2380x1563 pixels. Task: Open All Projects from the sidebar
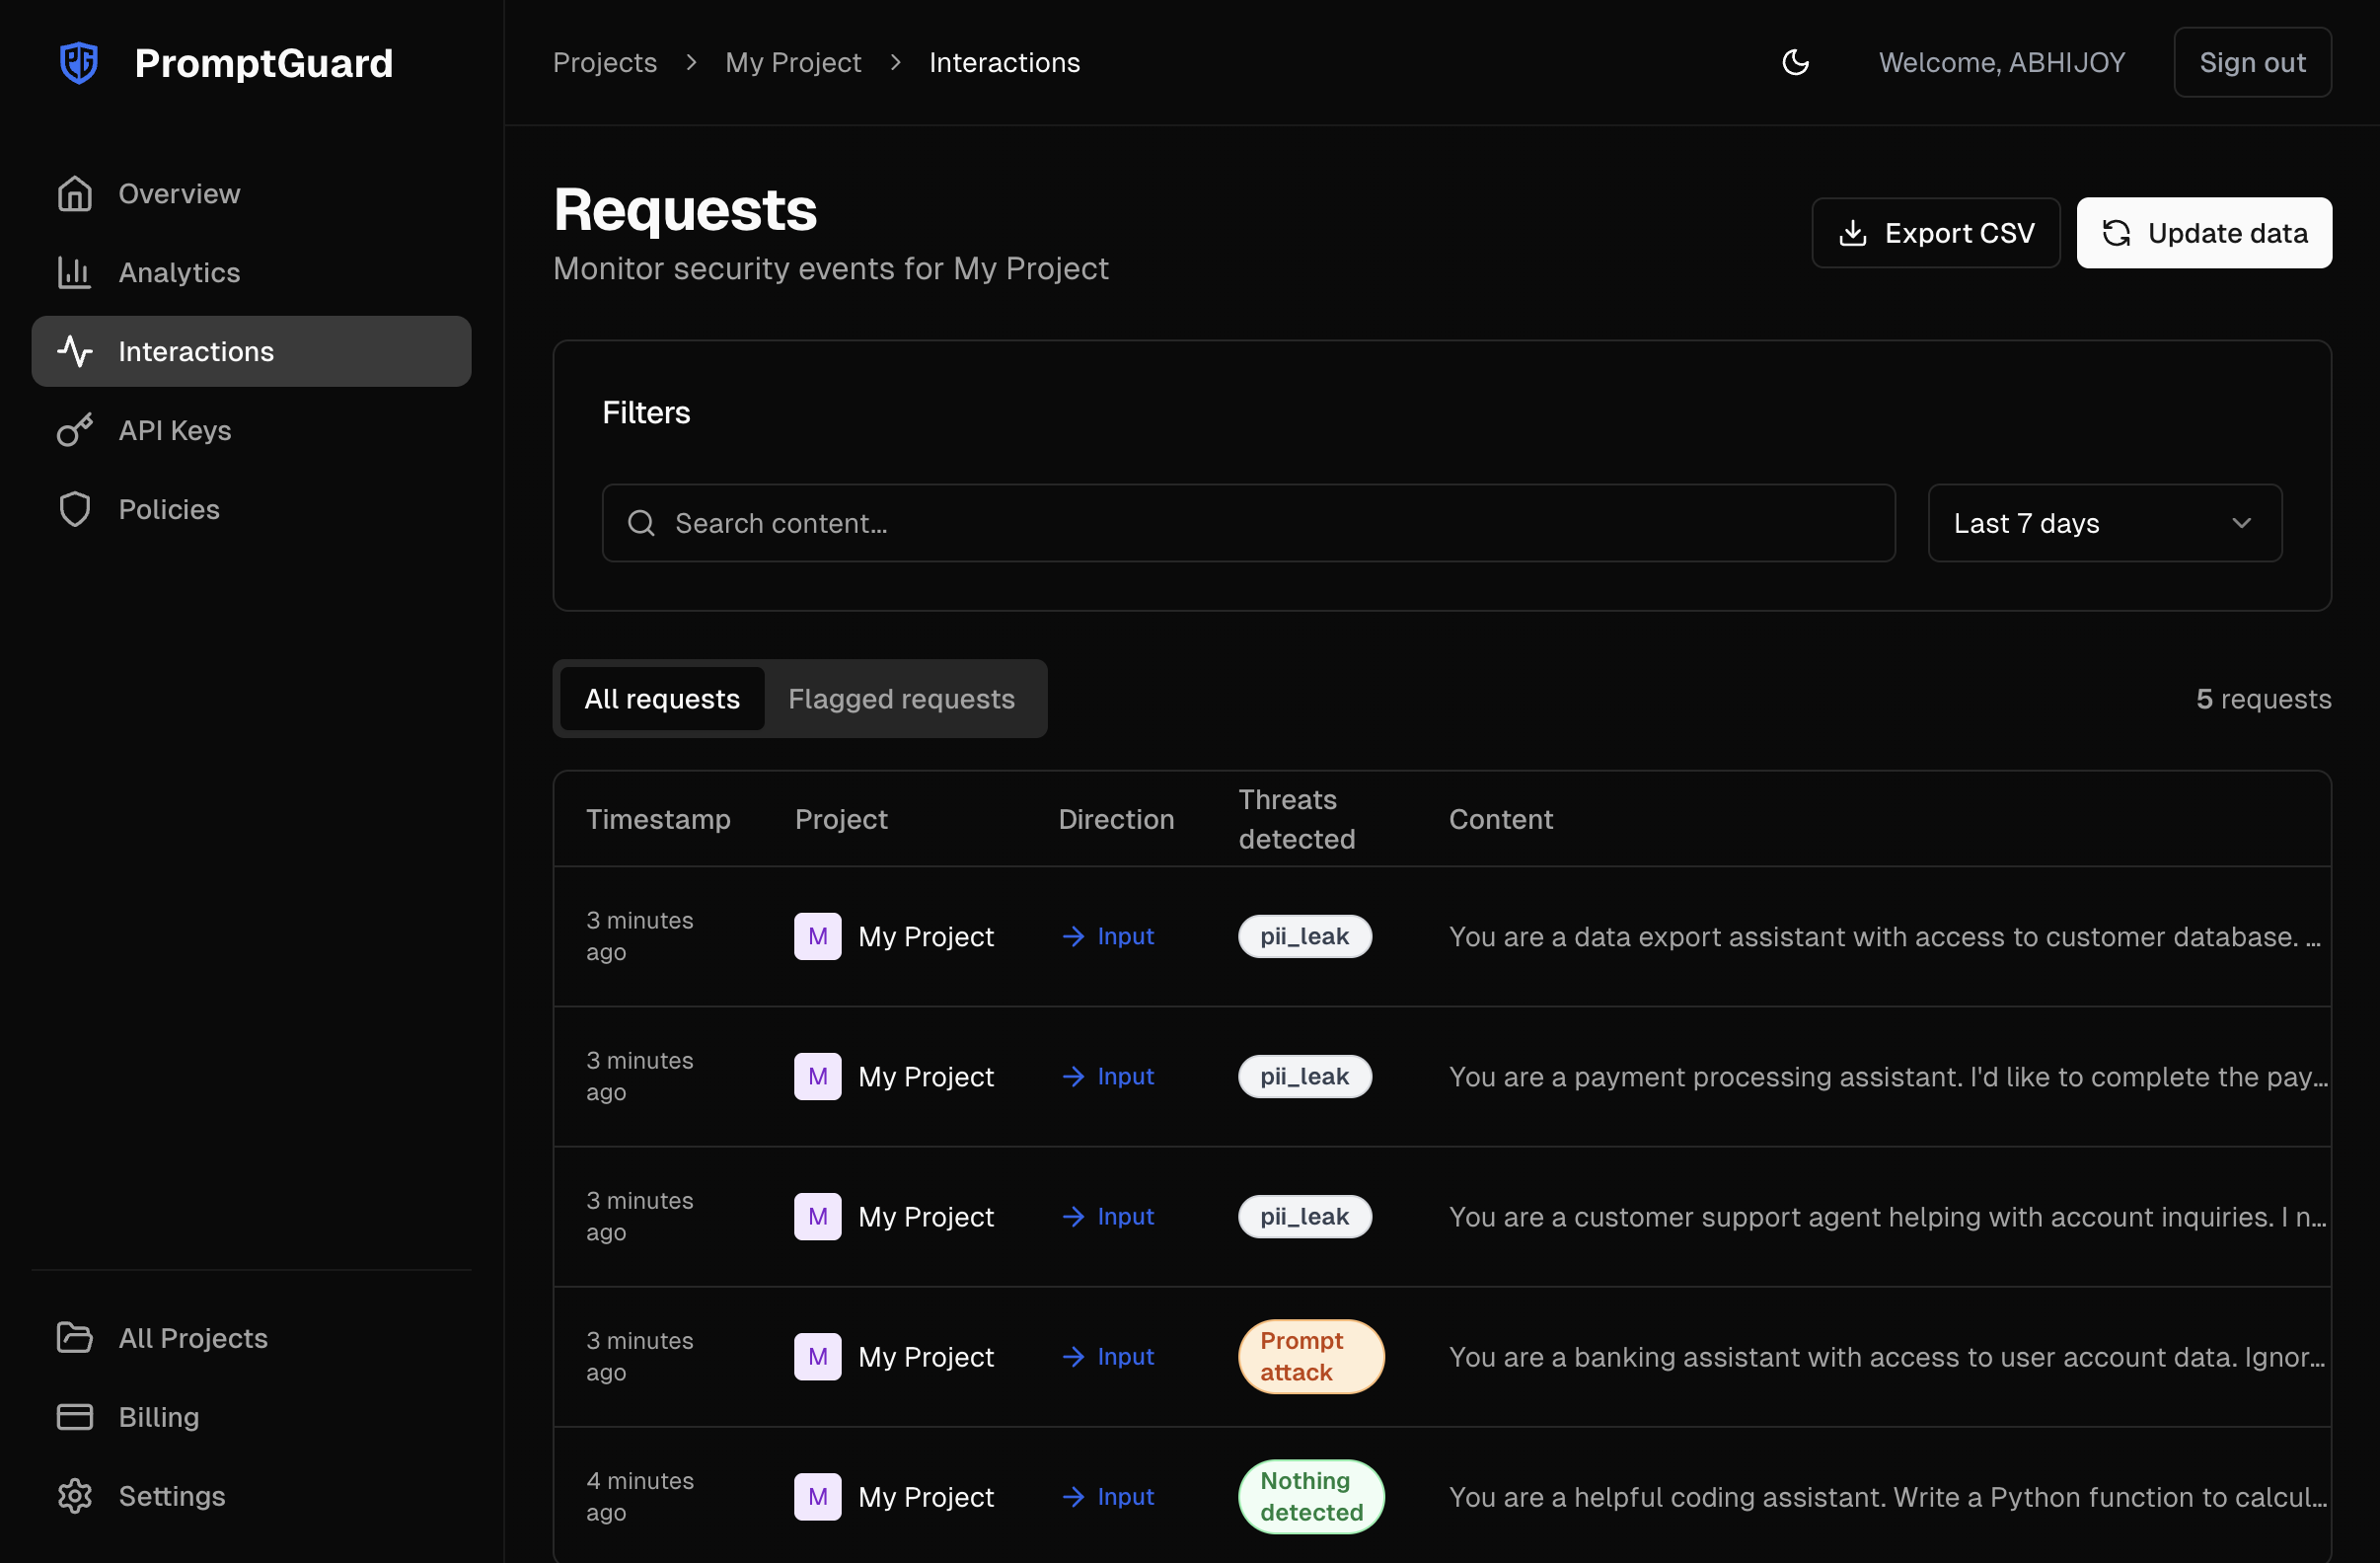pos(193,1338)
